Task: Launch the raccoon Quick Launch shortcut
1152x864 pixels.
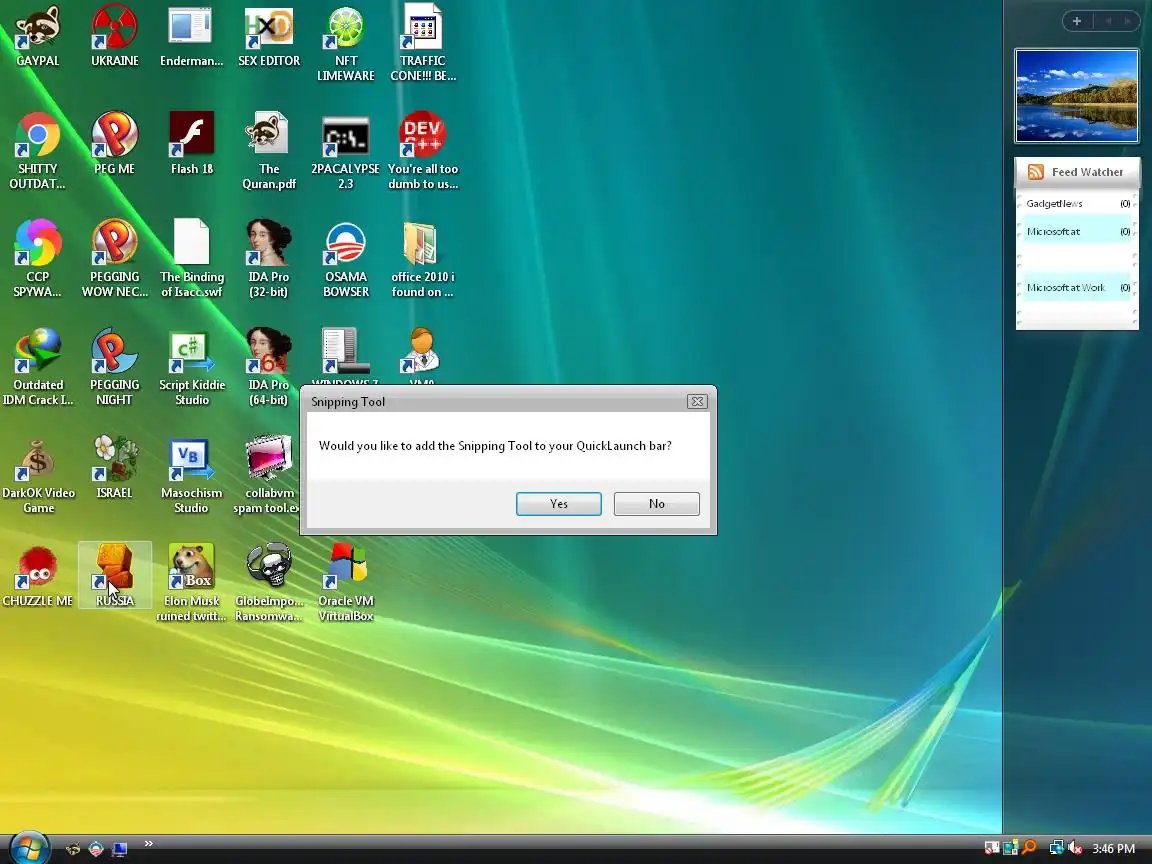Action: pos(73,849)
